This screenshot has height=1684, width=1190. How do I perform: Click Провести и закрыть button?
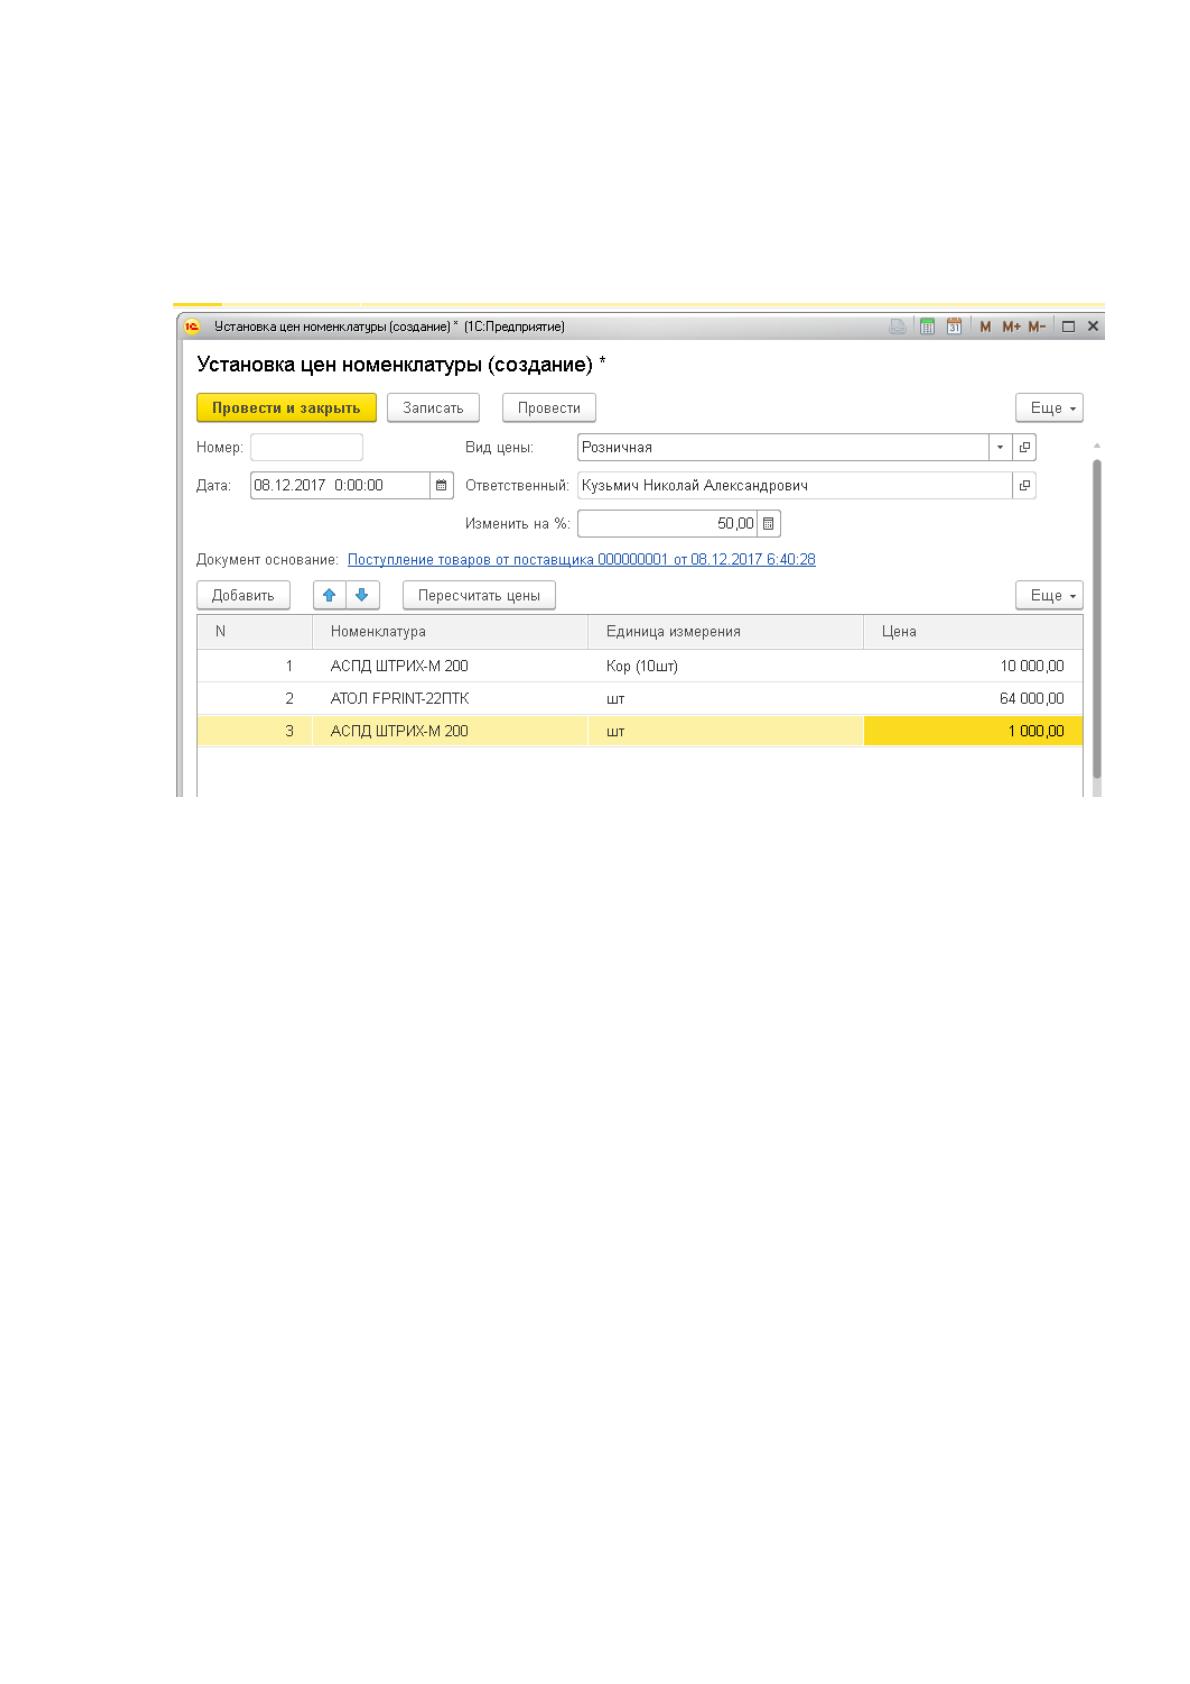[286, 408]
